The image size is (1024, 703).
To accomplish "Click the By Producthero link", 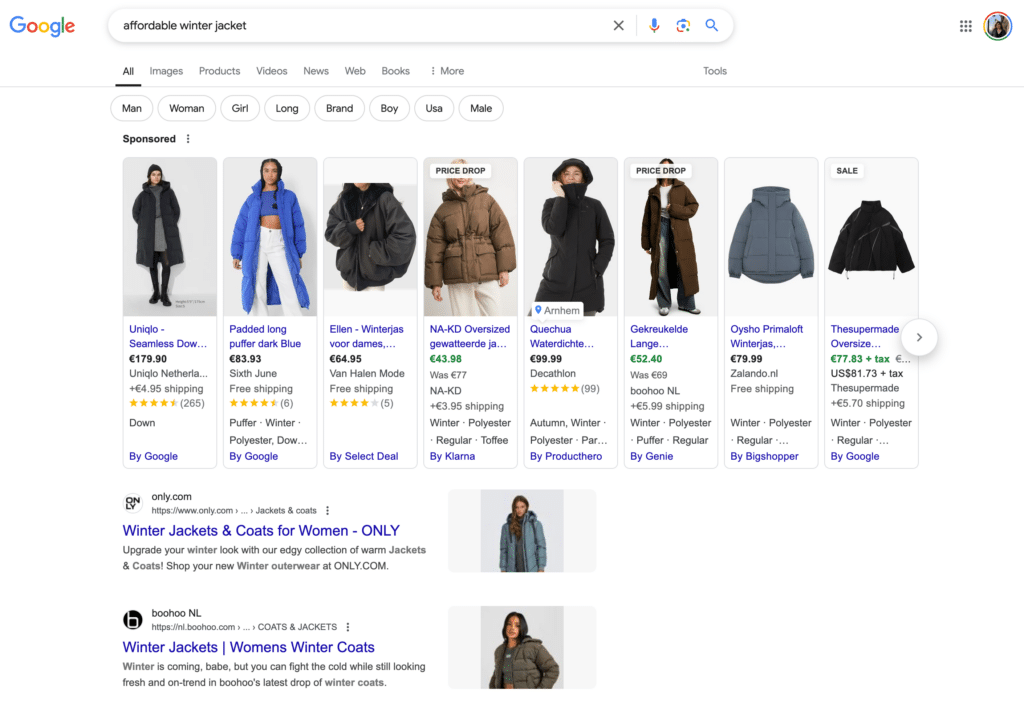I will 566,456.
